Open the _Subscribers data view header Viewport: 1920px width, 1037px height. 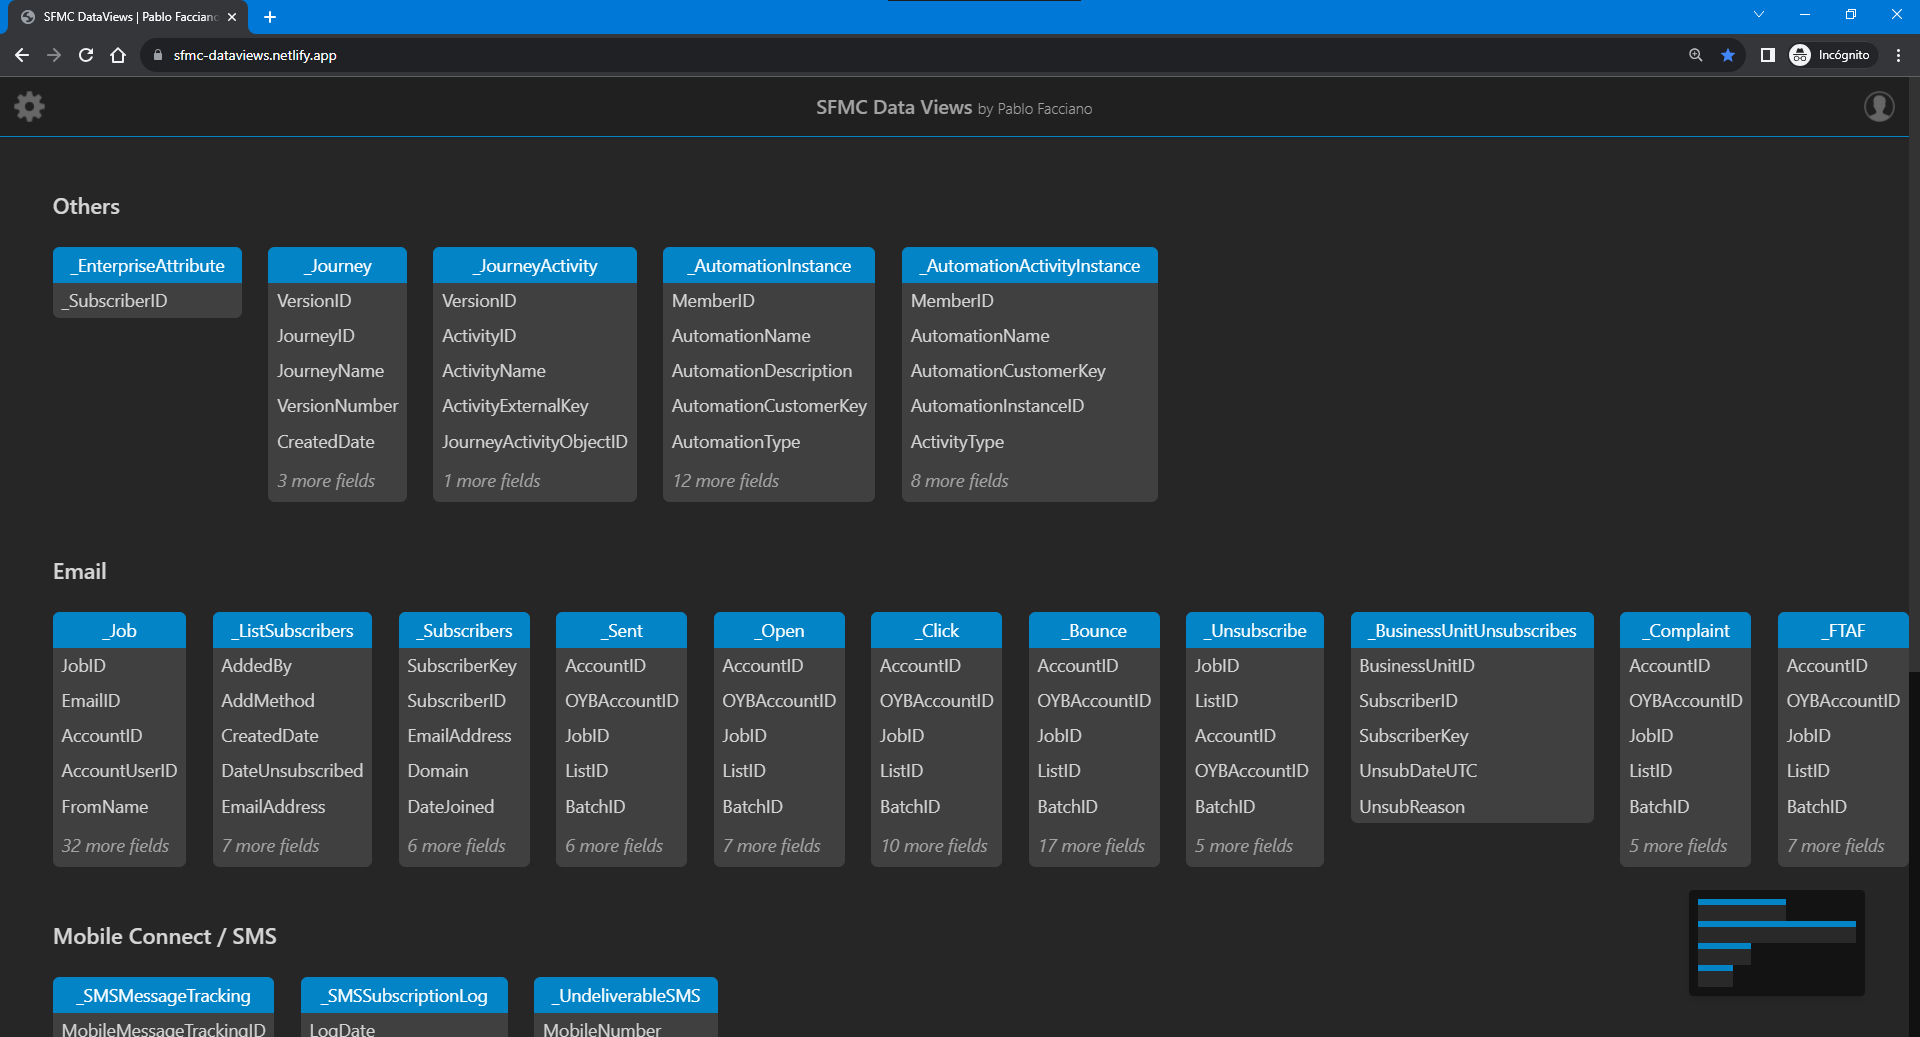[464, 630]
